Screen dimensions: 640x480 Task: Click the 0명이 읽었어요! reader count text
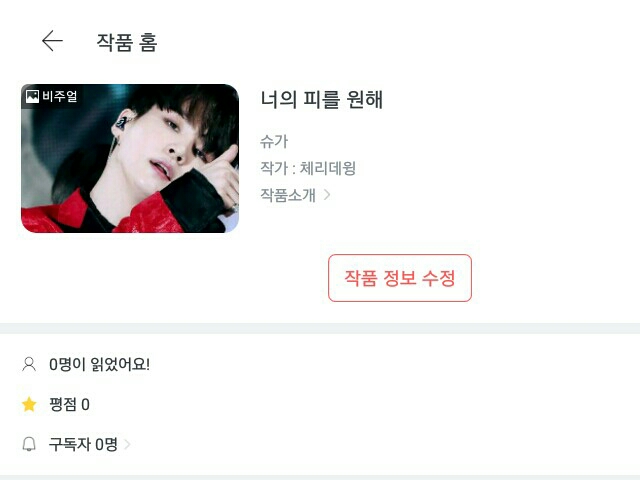tap(99, 364)
